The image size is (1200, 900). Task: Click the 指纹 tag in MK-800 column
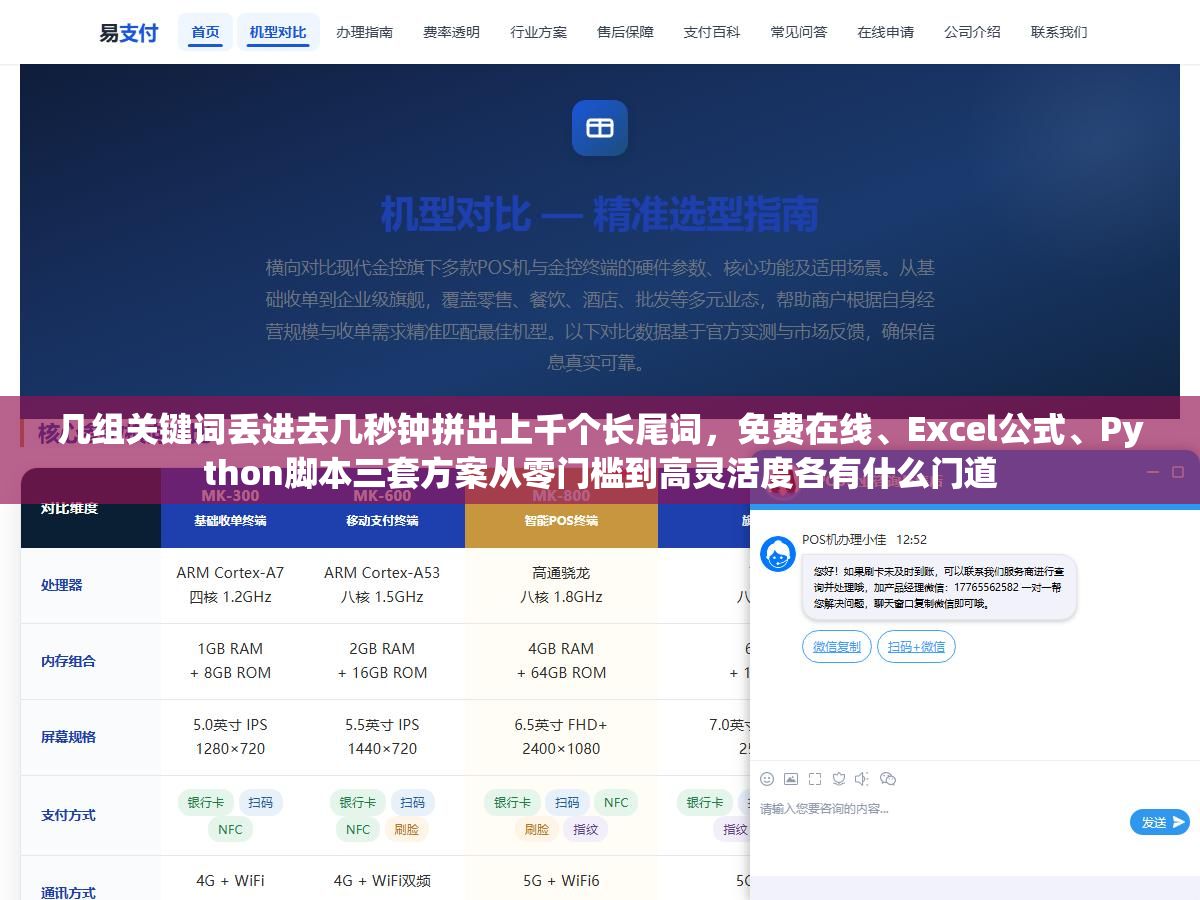[x=586, y=829]
